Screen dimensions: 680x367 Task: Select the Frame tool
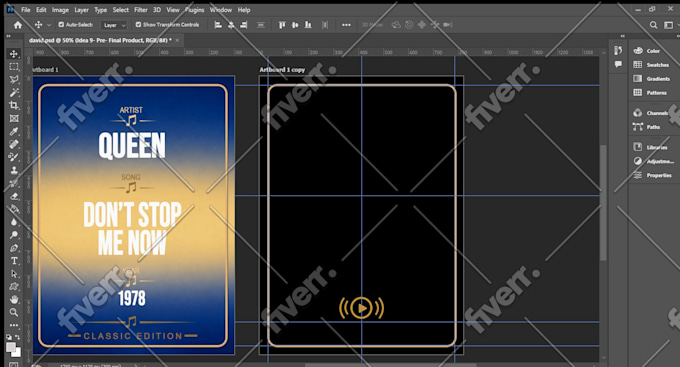coord(14,118)
